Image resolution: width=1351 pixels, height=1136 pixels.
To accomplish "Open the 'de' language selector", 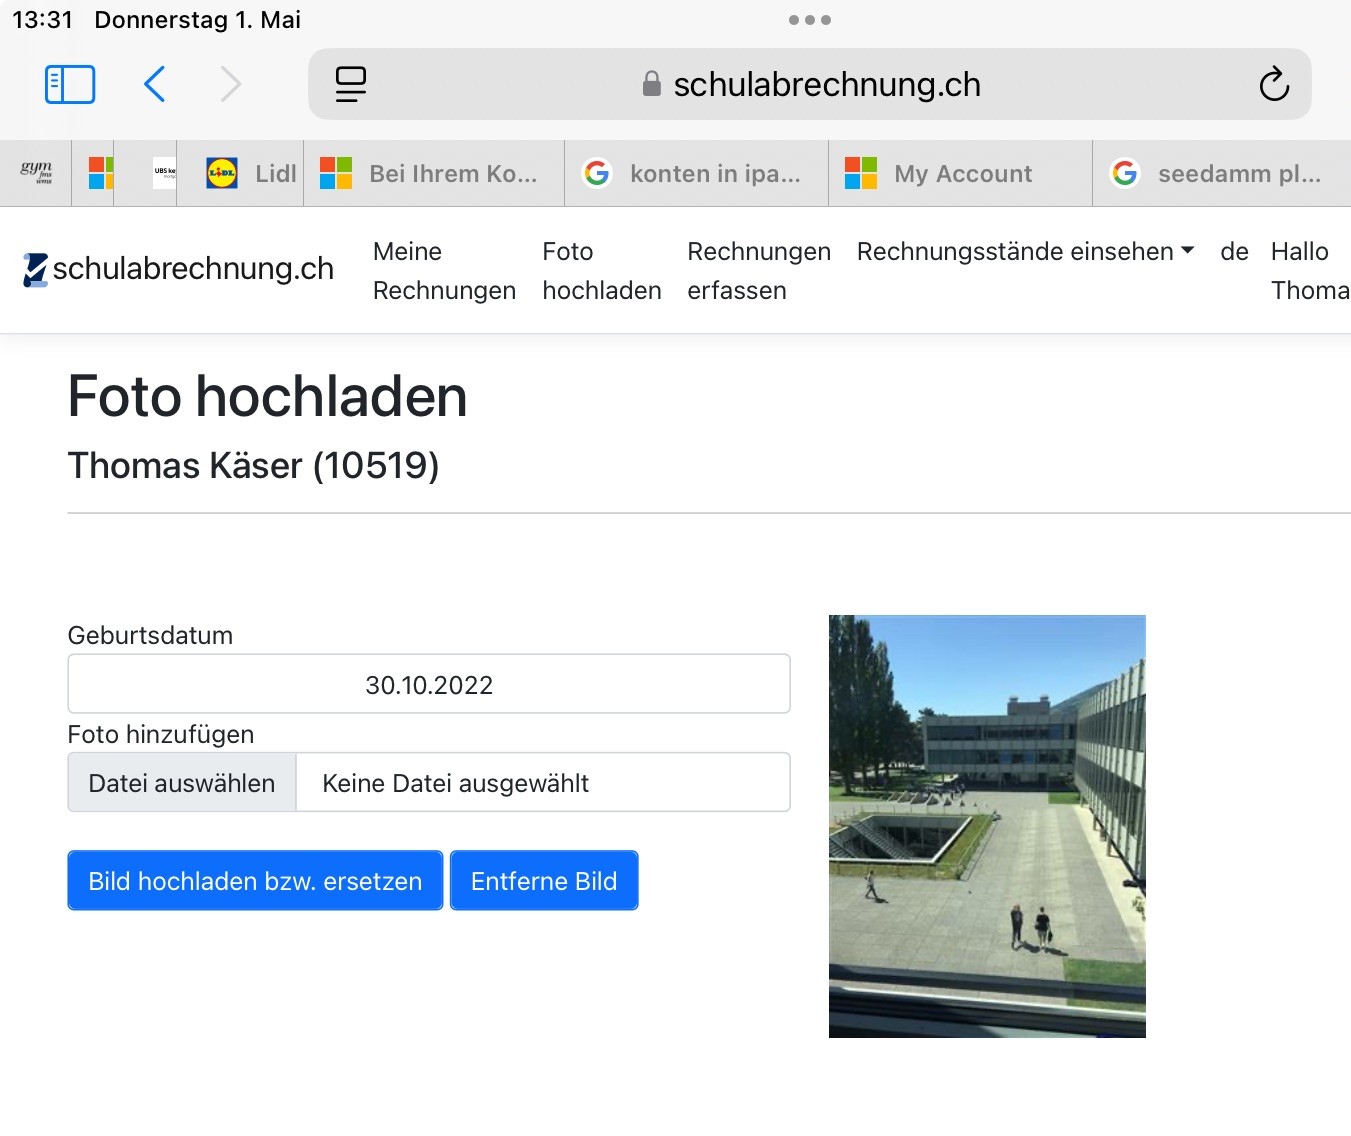I will point(1234,252).
